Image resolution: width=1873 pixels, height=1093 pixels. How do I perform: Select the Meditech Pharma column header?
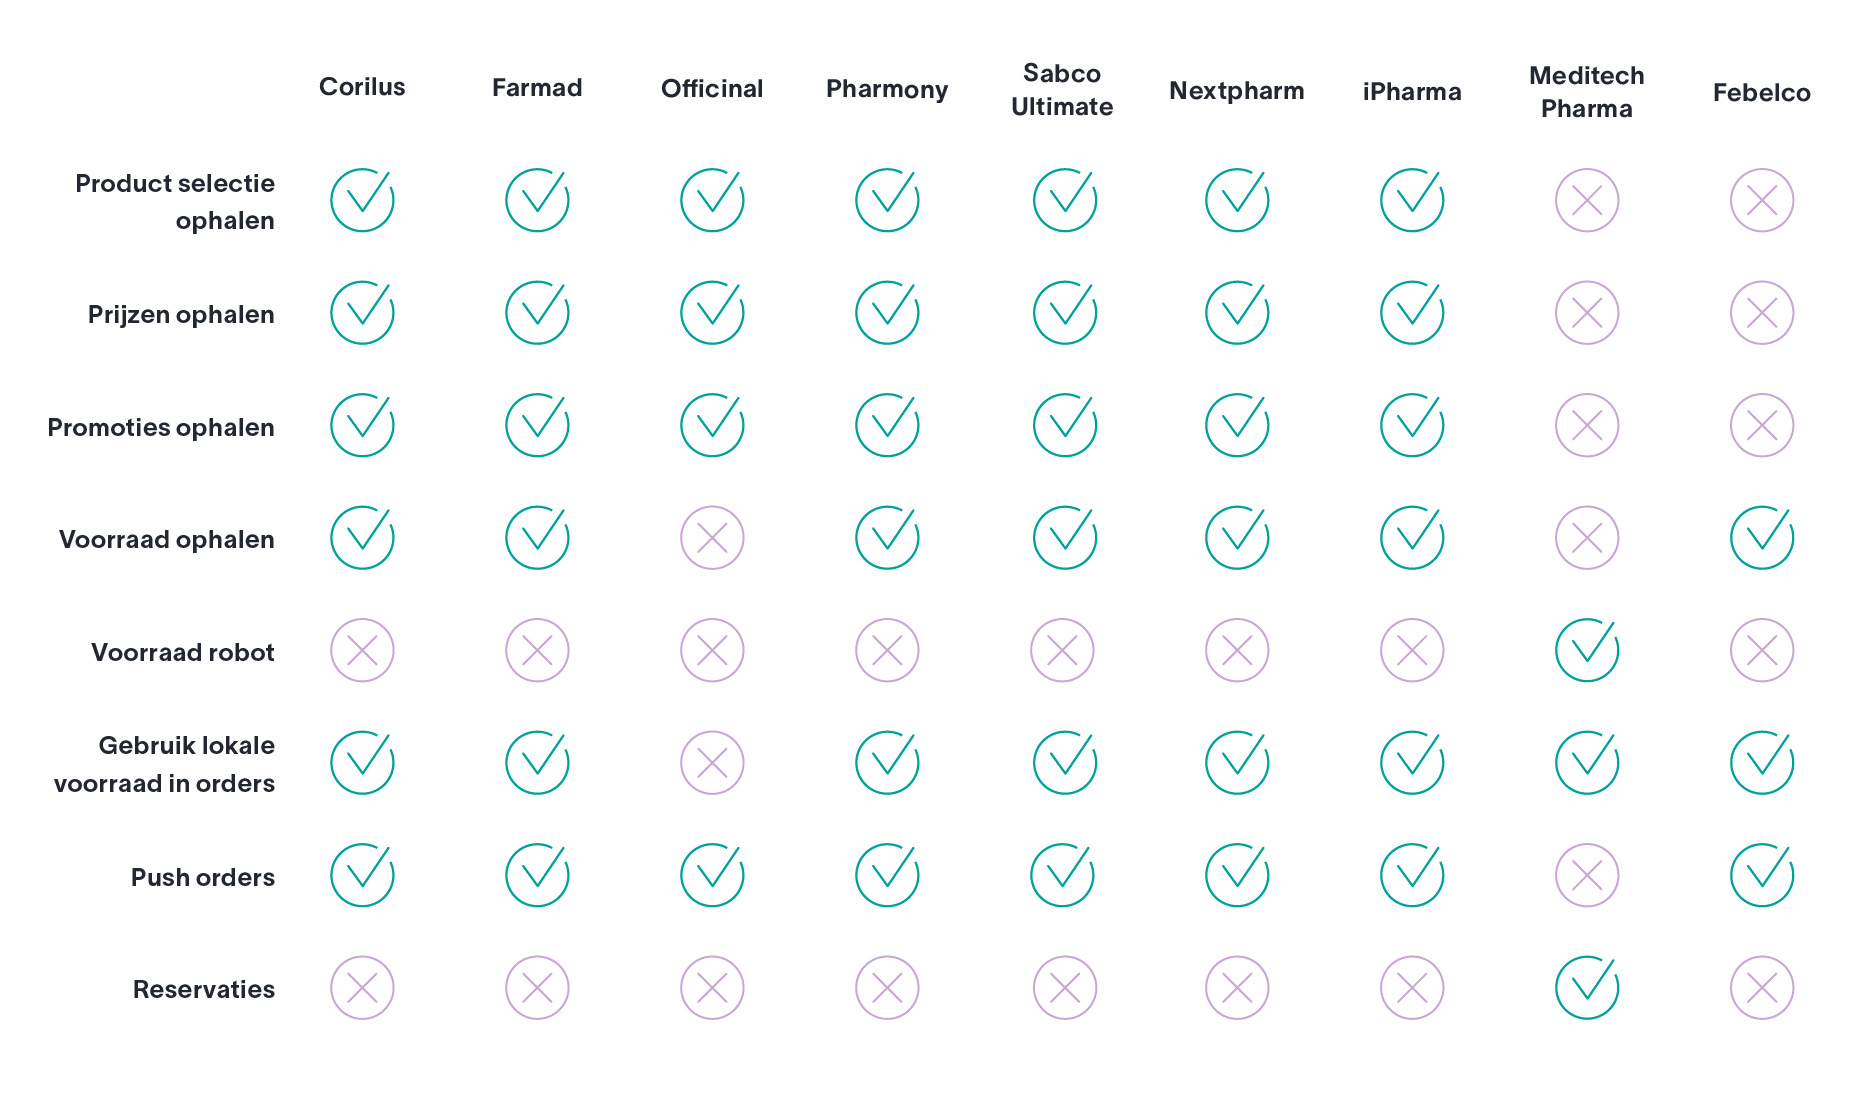1587,92
